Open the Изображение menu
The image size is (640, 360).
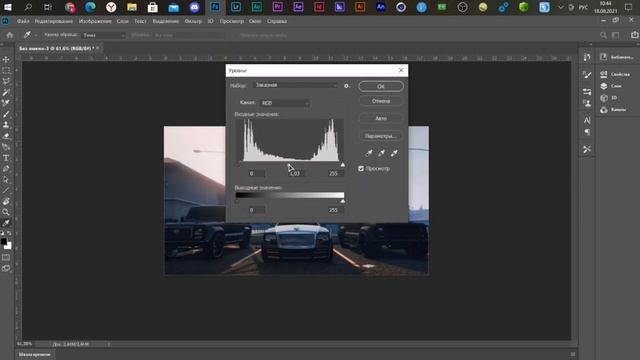tap(95, 21)
